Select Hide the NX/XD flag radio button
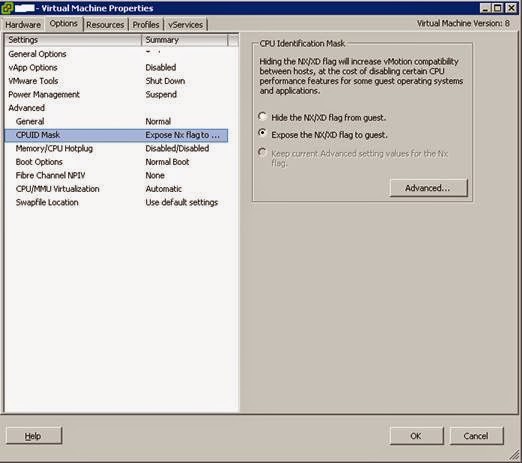Image resolution: width=522 pixels, height=463 pixels. (262, 117)
